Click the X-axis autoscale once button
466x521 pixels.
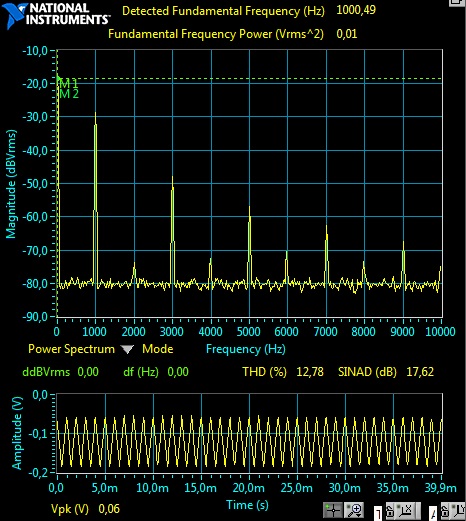406,511
